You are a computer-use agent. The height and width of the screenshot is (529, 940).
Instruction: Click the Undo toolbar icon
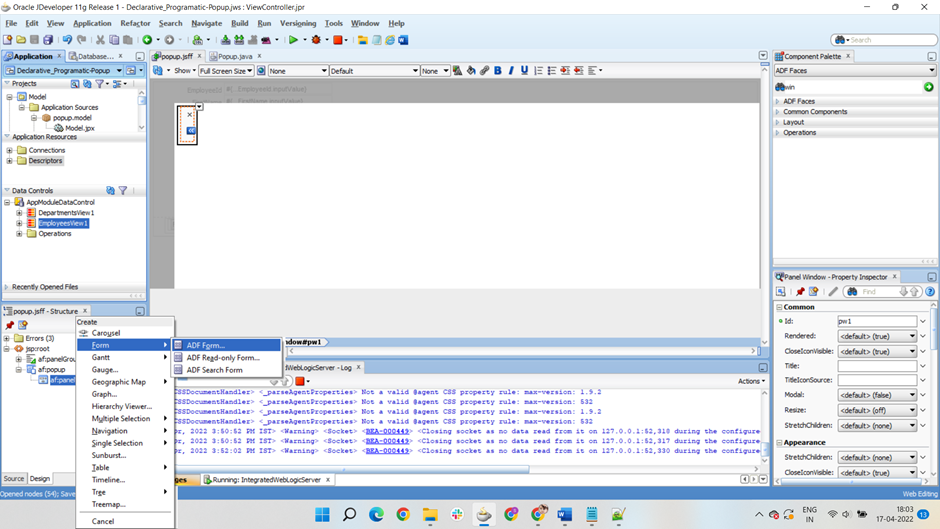pyautogui.click(x=67, y=40)
